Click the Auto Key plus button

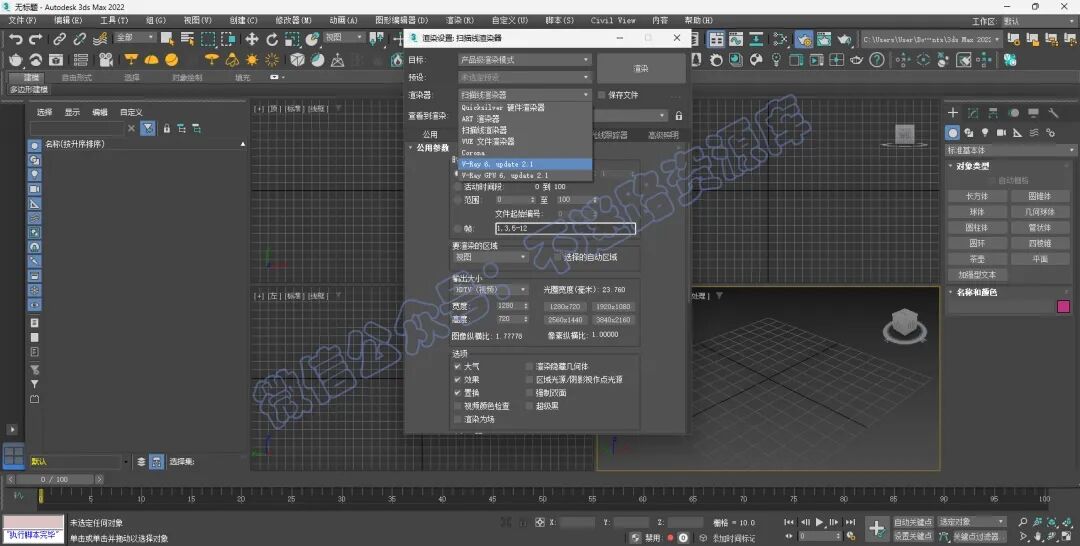pyautogui.click(x=876, y=529)
